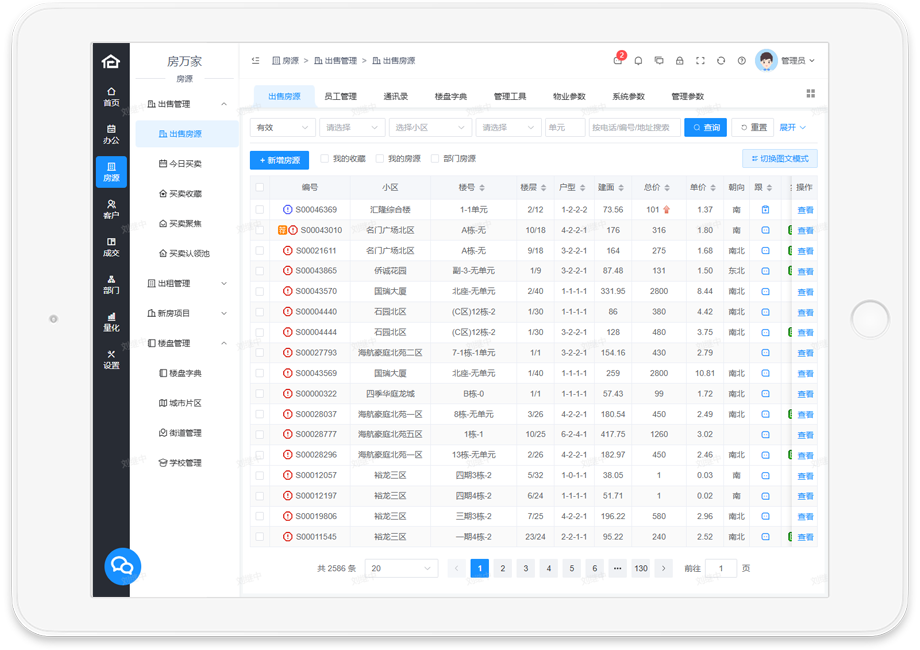
Task: Toggle fullscreen icon in header
Action: click(x=700, y=60)
